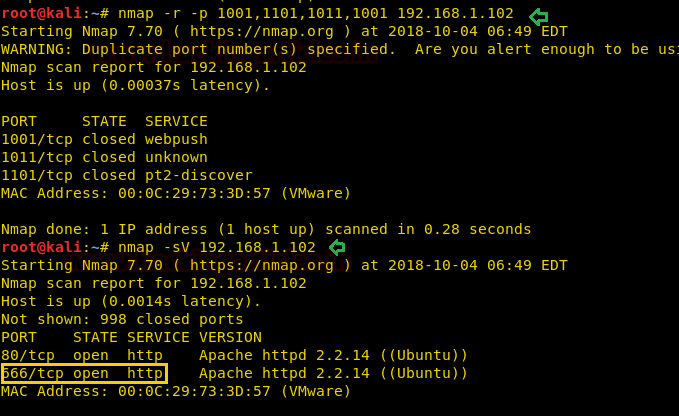
Task: Click the https://nmap.org link in first scan
Action: [262, 31]
